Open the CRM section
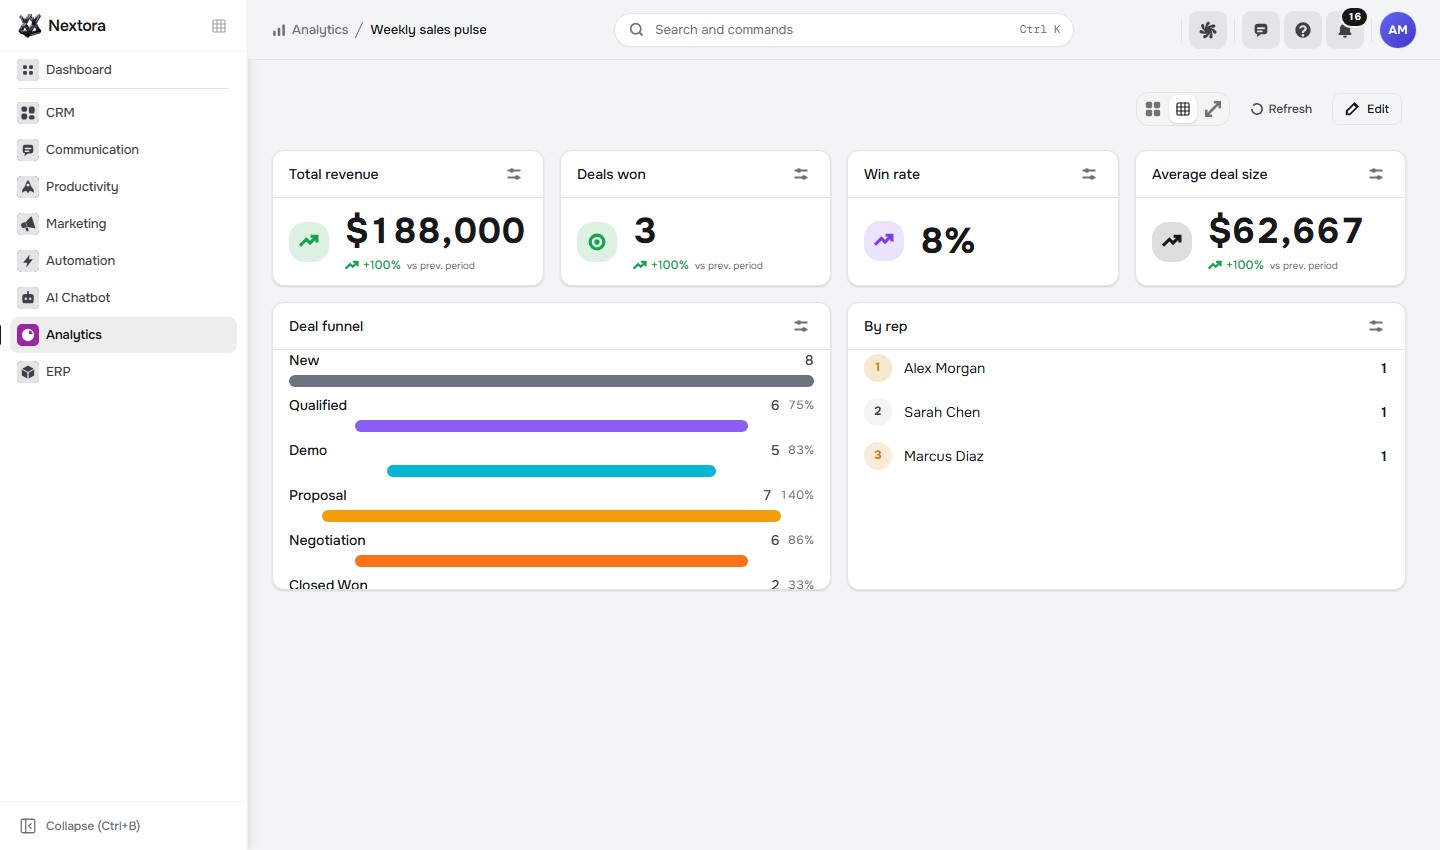This screenshot has width=1440, height=850. (123, 113)
